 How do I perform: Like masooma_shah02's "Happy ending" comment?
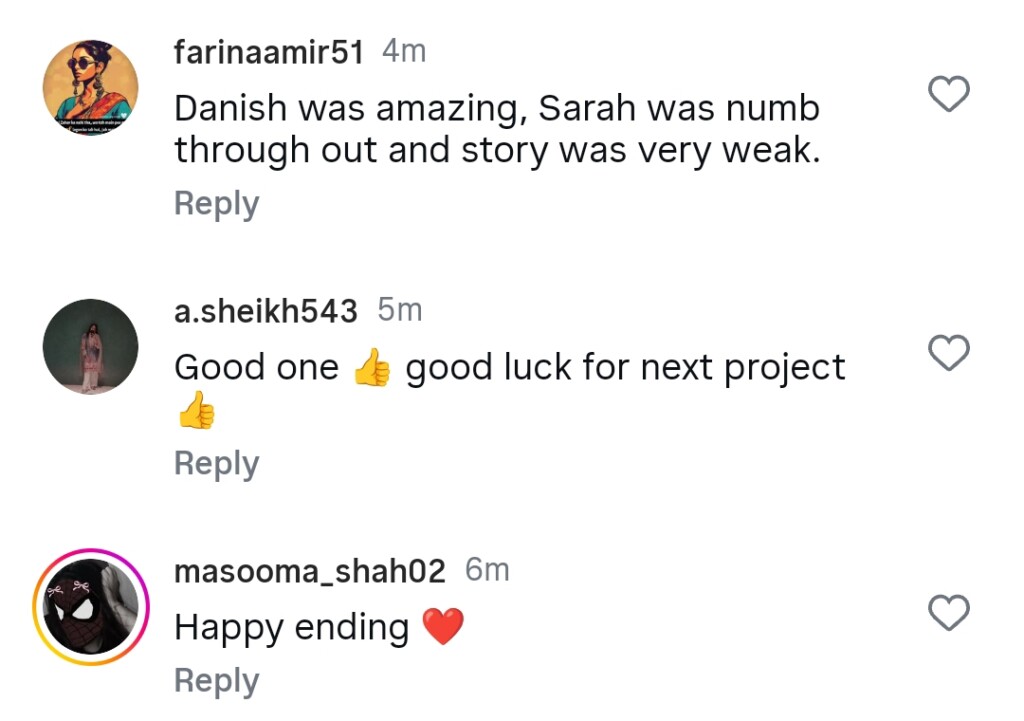(949, 612)
